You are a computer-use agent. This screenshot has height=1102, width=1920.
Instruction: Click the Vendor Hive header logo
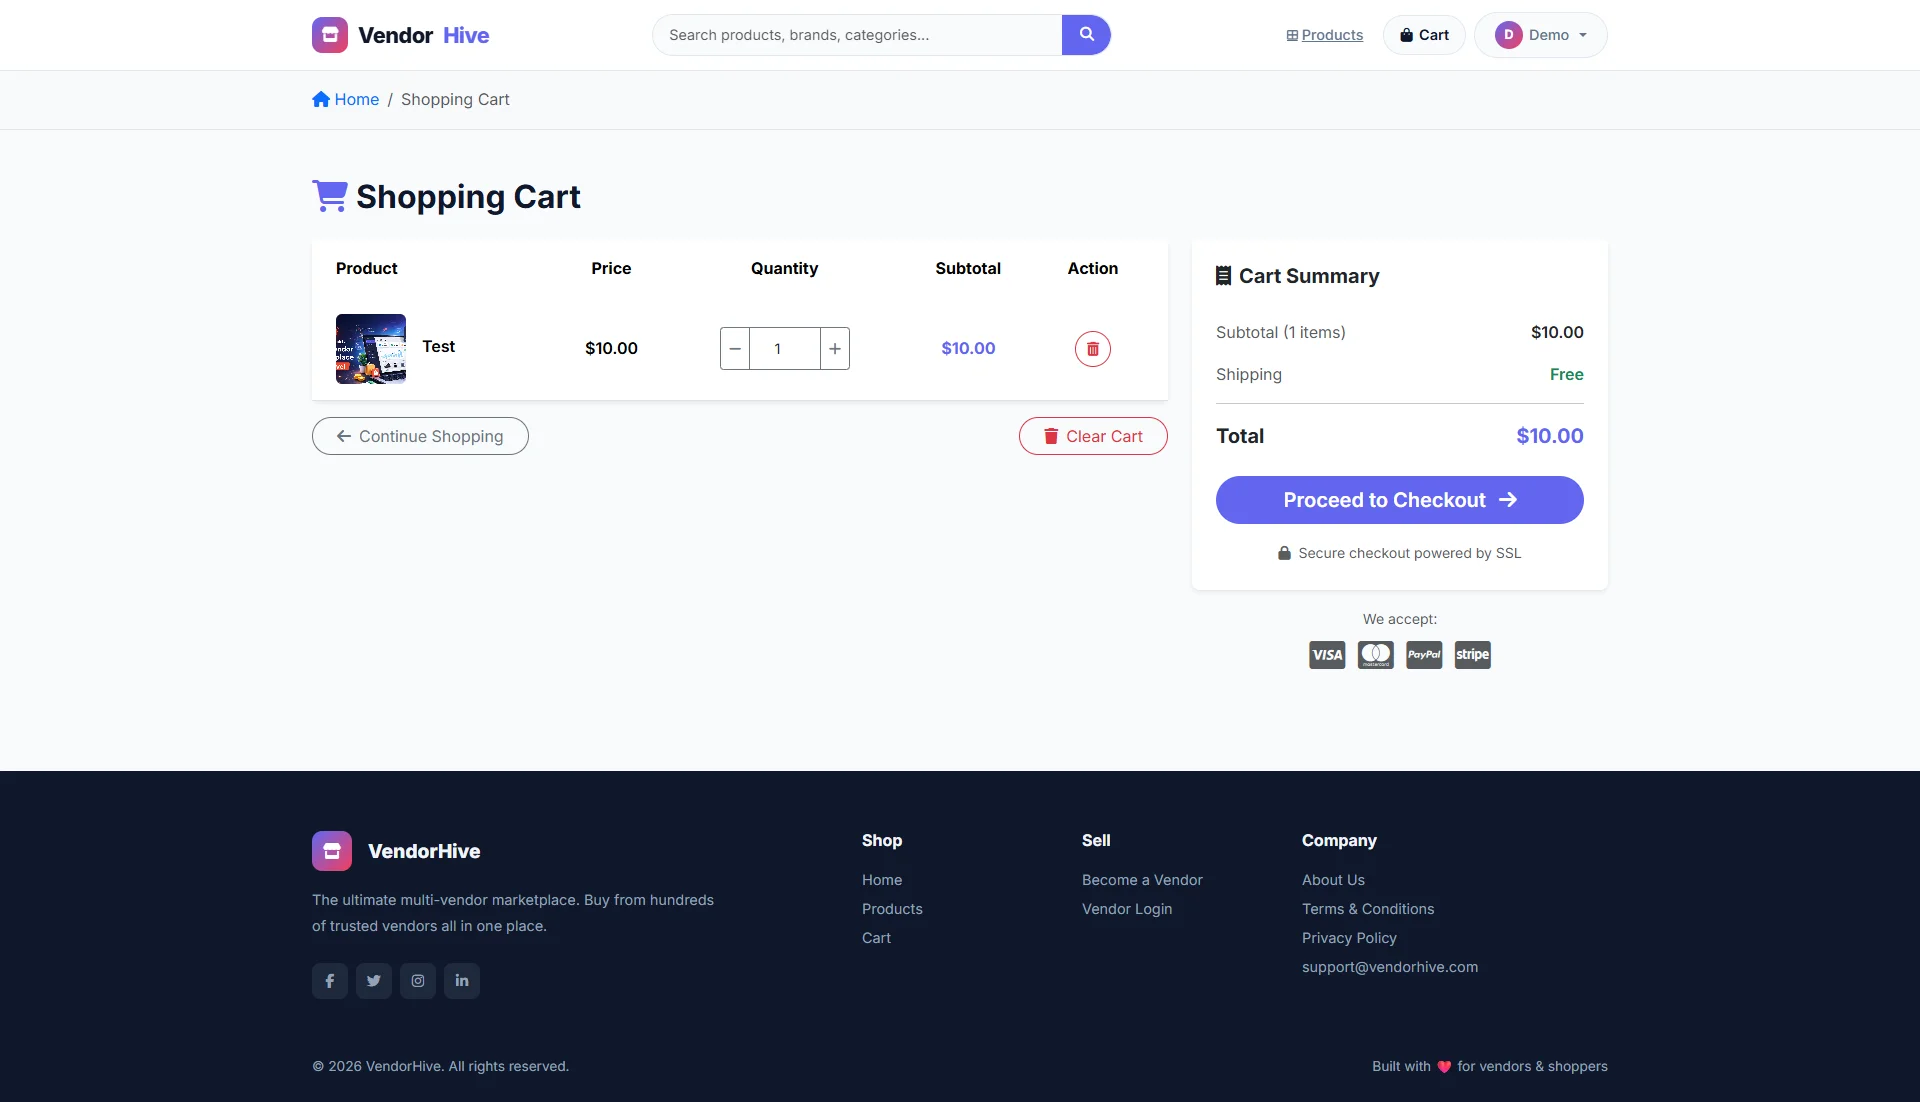(400, 35)
